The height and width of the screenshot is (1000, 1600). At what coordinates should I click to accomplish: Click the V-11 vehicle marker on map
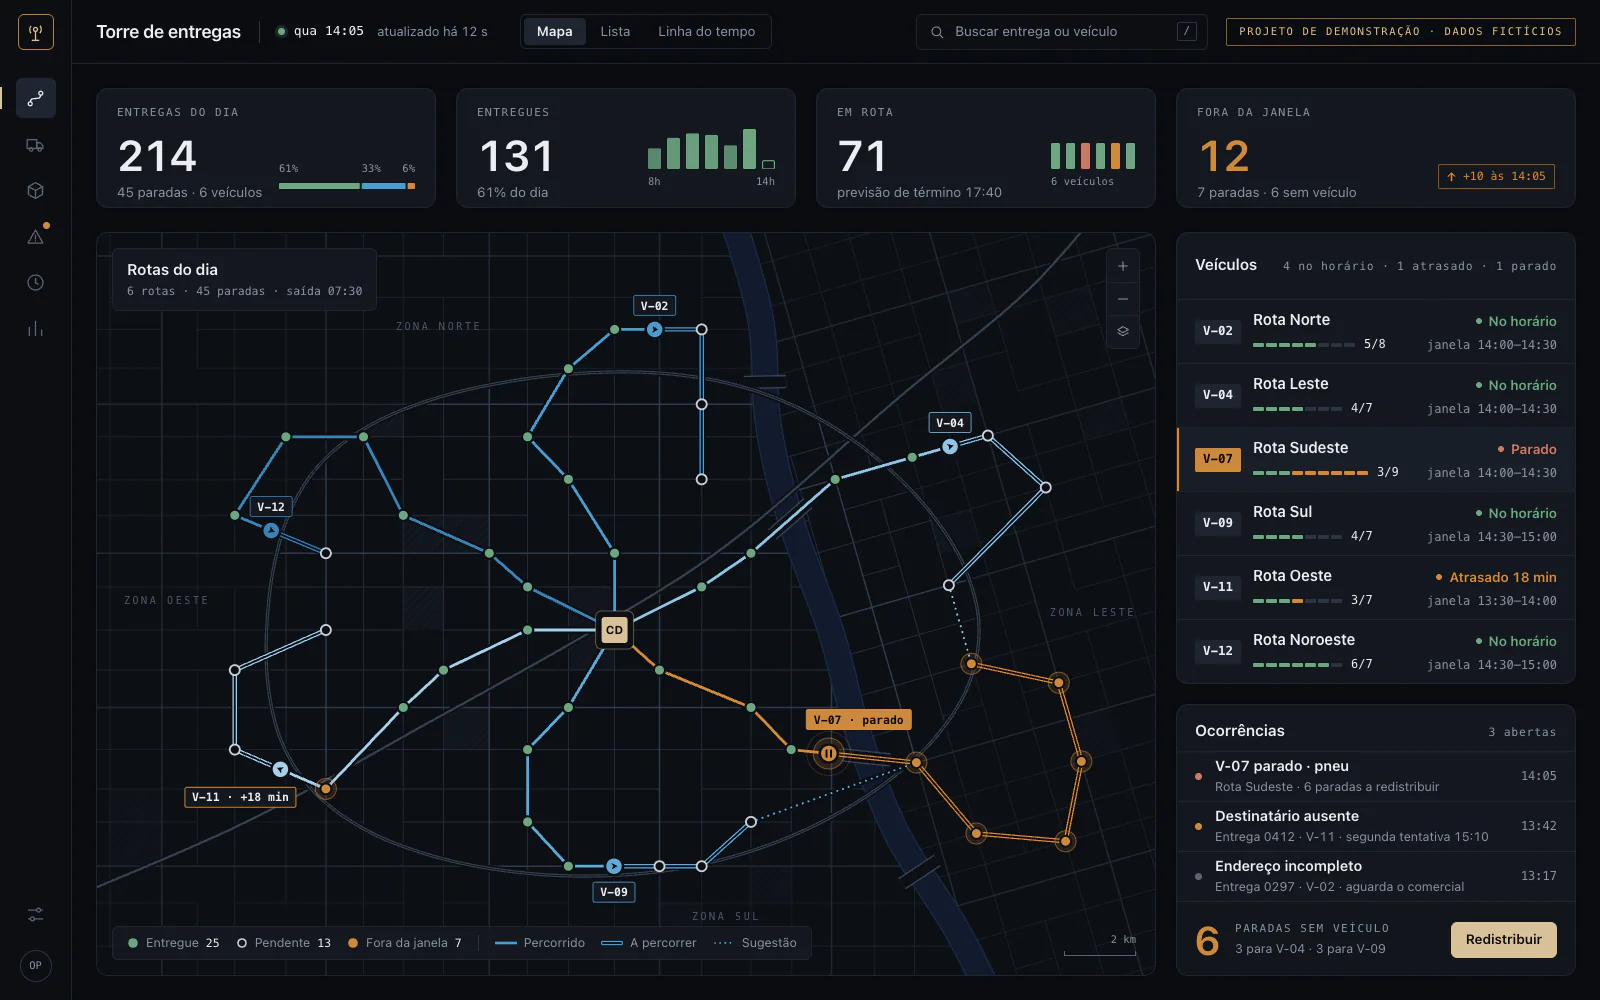click(281, 769)
